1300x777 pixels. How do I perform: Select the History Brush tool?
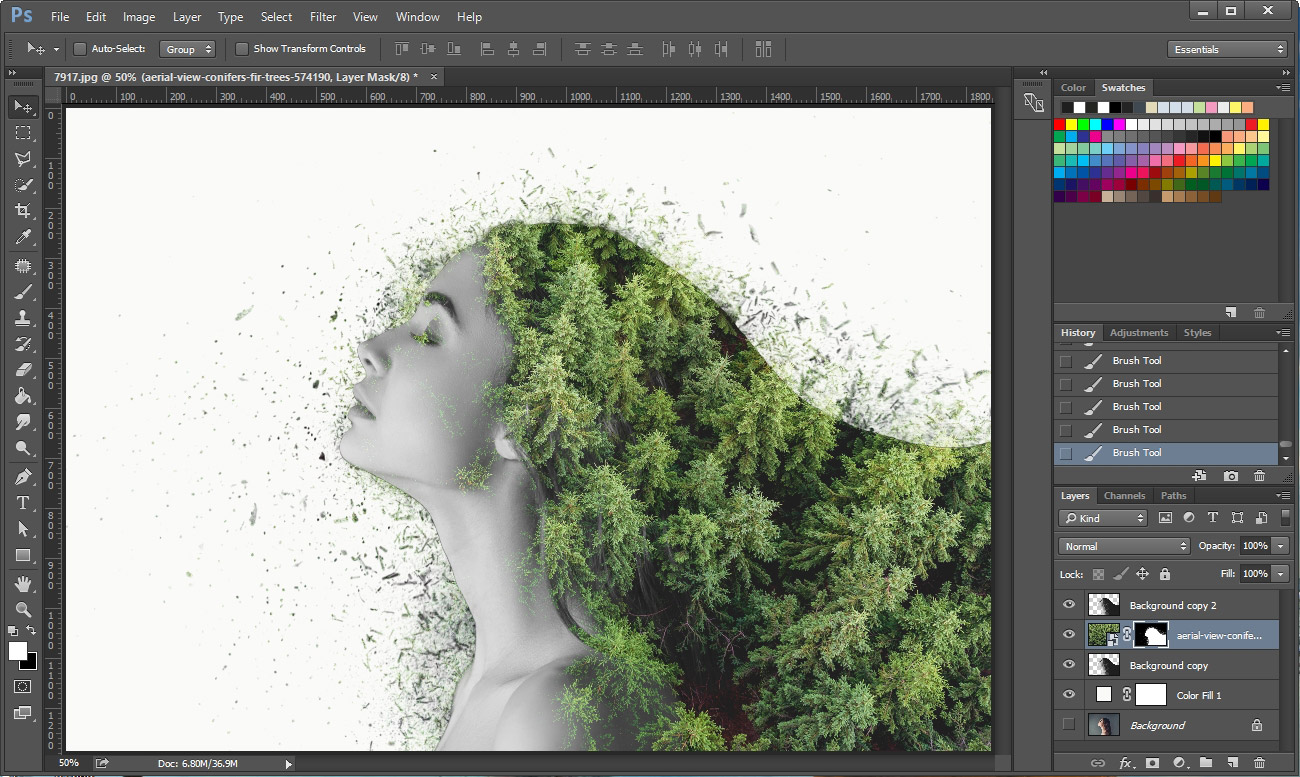pyautogui.click(x=23, y=344)
